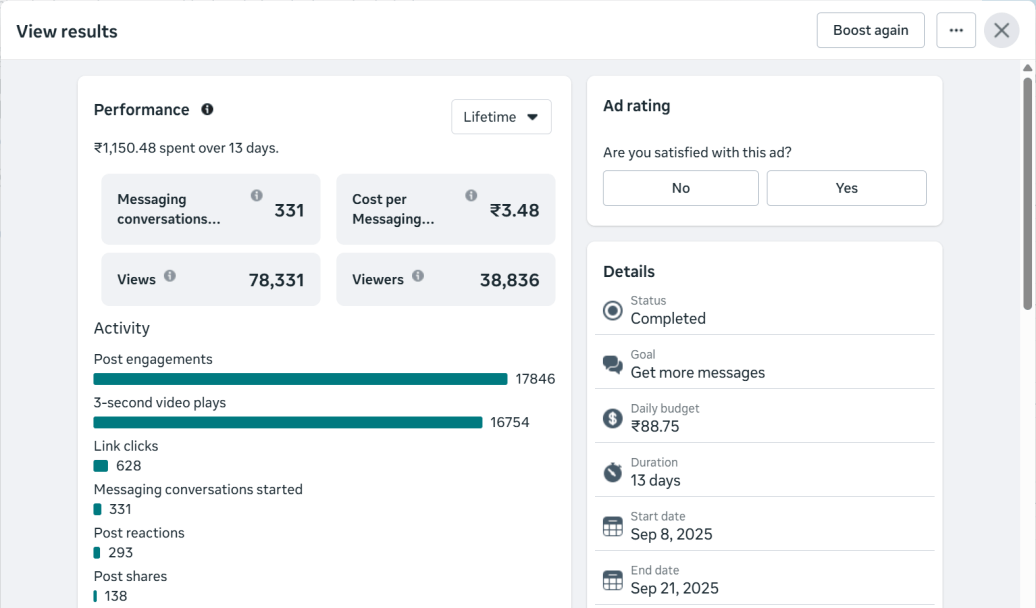Open the three-dot more options menu
This screenshot has height=608, width=1036.
tap(956, 30)
